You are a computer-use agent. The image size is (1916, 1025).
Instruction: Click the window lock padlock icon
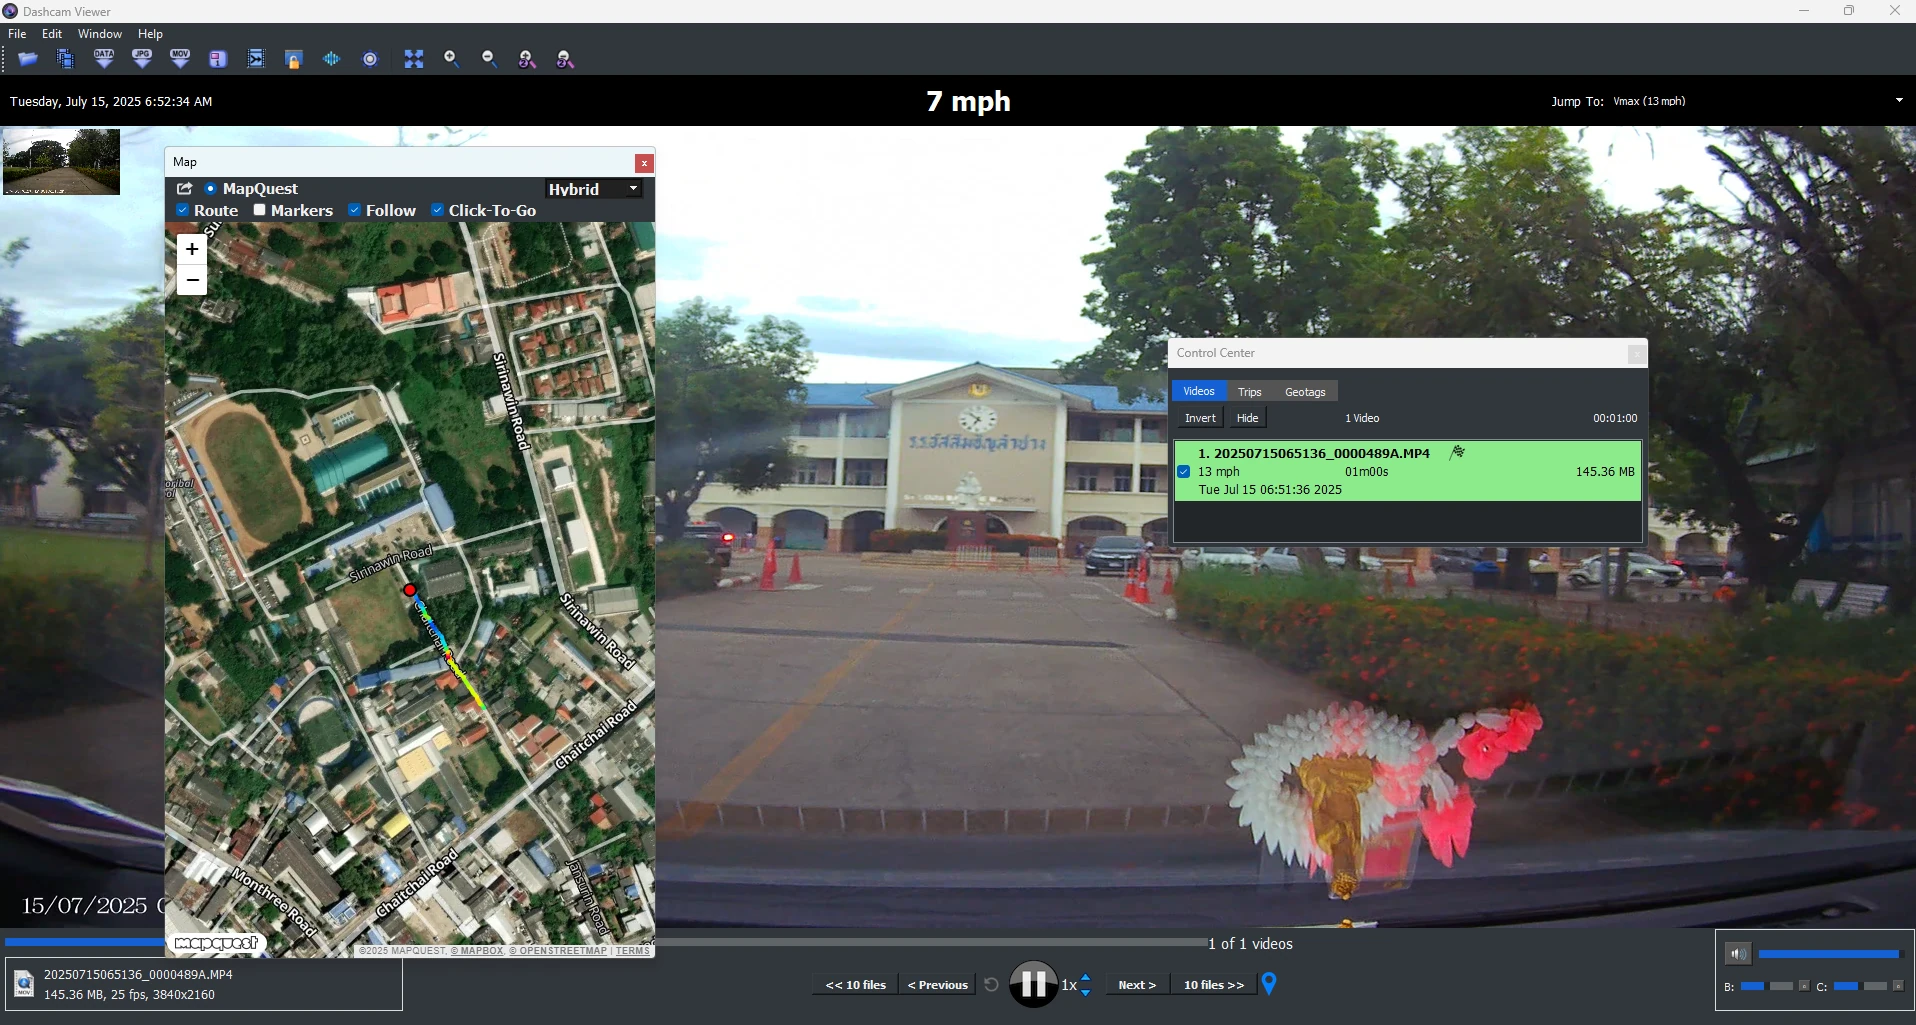pos(294,59)
